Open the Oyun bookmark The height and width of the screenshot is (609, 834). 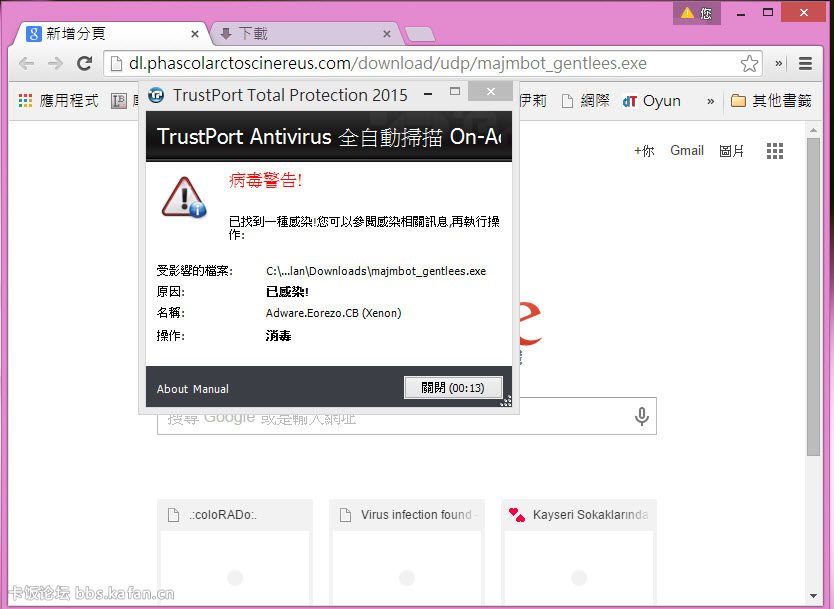click(652, 101)
